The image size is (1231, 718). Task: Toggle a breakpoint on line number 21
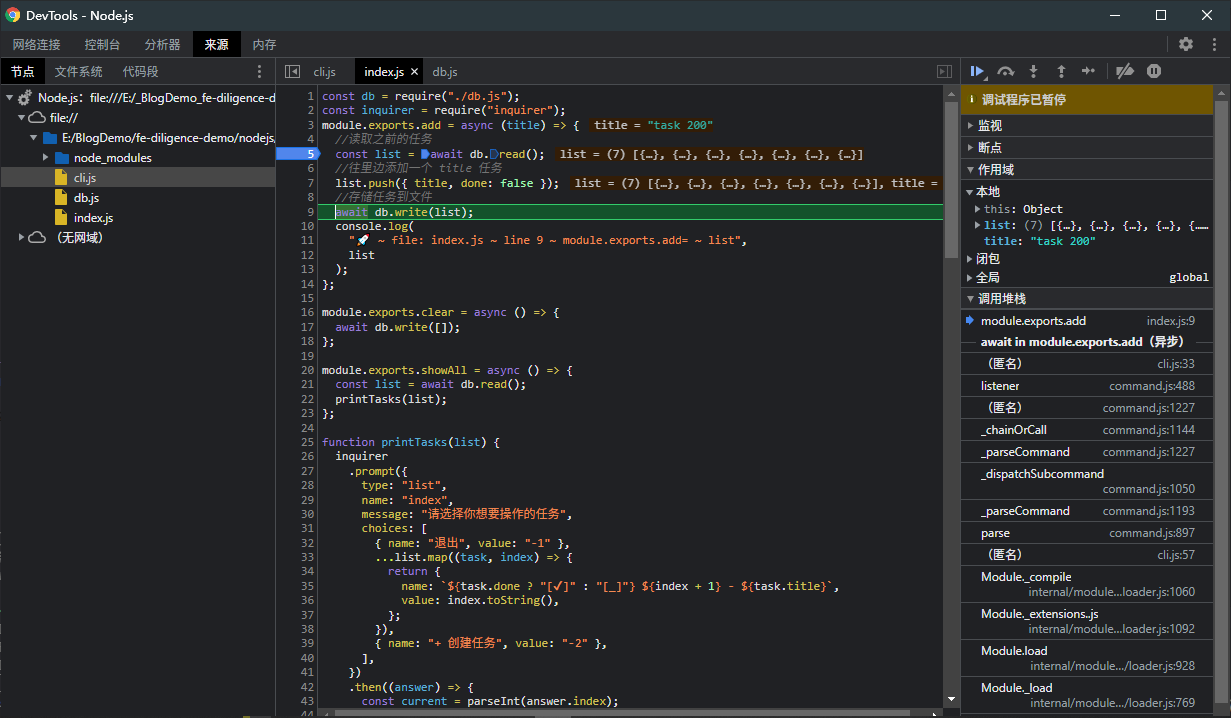308,384
